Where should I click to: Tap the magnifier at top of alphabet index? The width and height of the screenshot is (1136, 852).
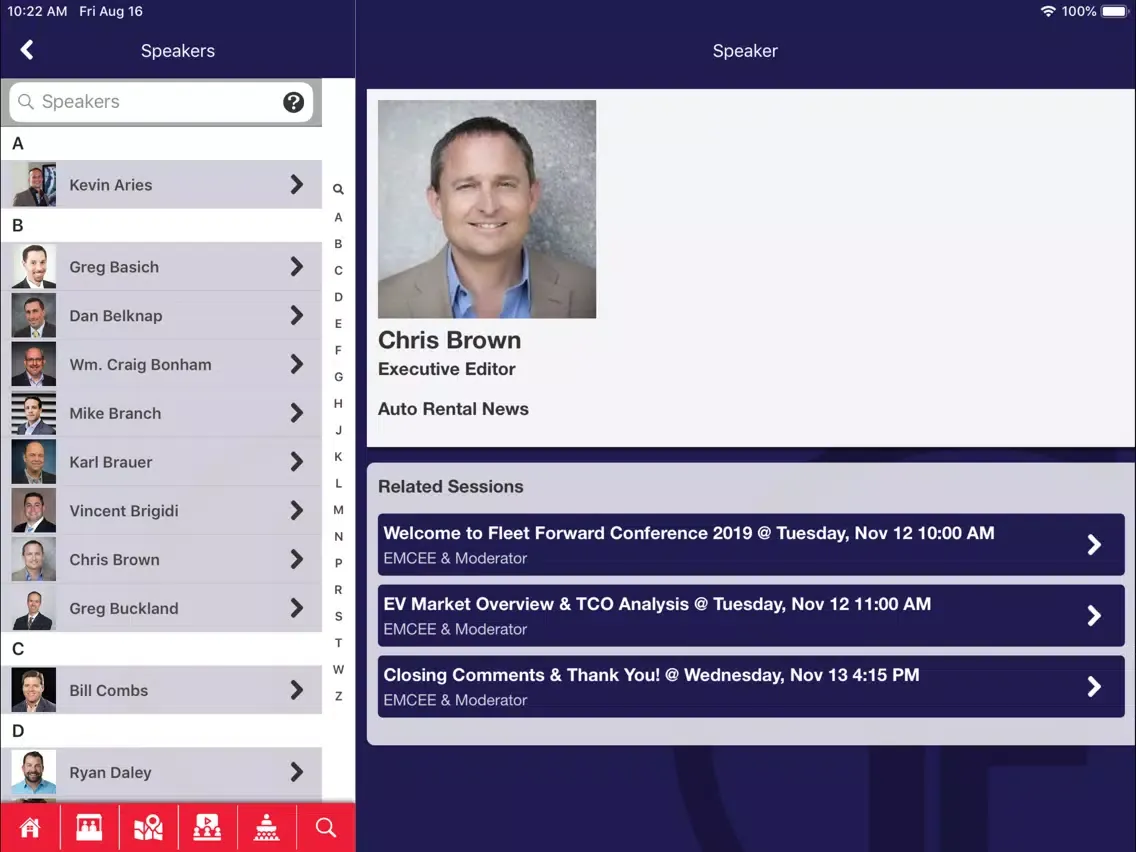coord(338,189)
